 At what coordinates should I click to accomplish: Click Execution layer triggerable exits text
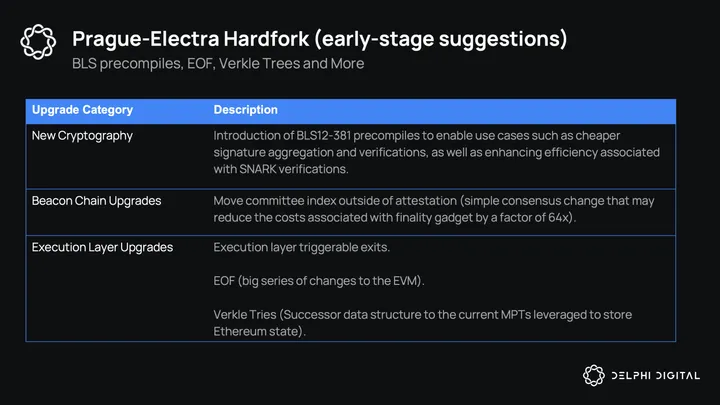click(x=300, y=247)
